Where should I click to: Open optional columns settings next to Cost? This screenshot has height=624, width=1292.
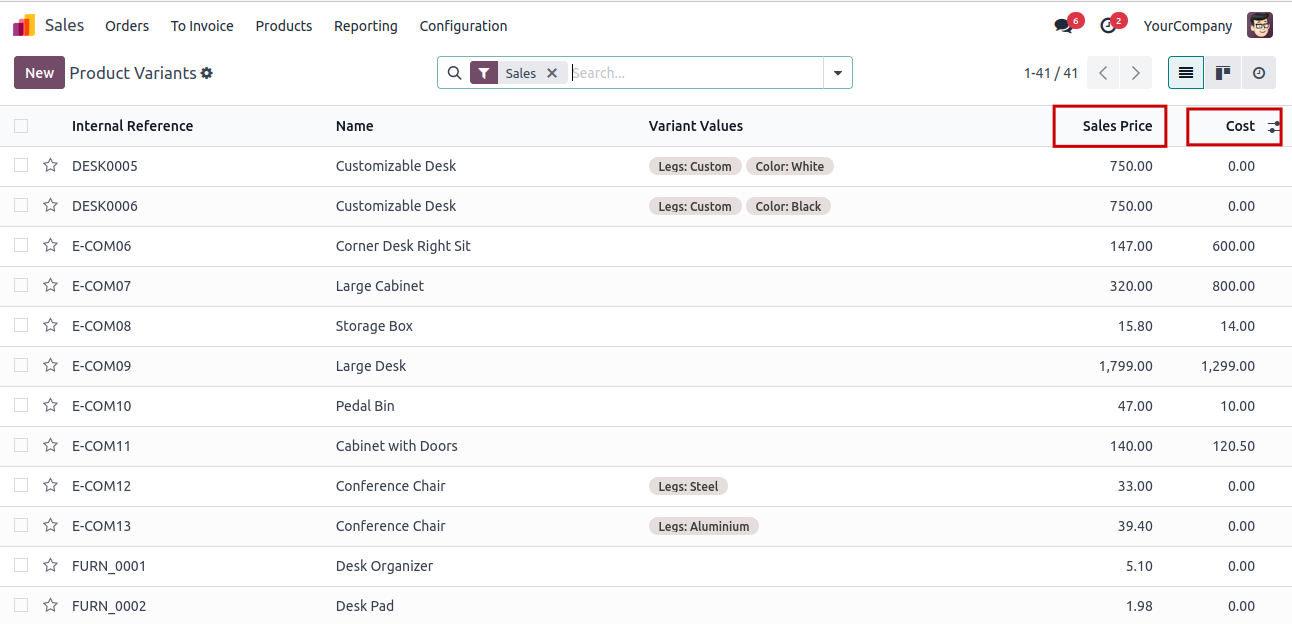tap(1274, 126)
